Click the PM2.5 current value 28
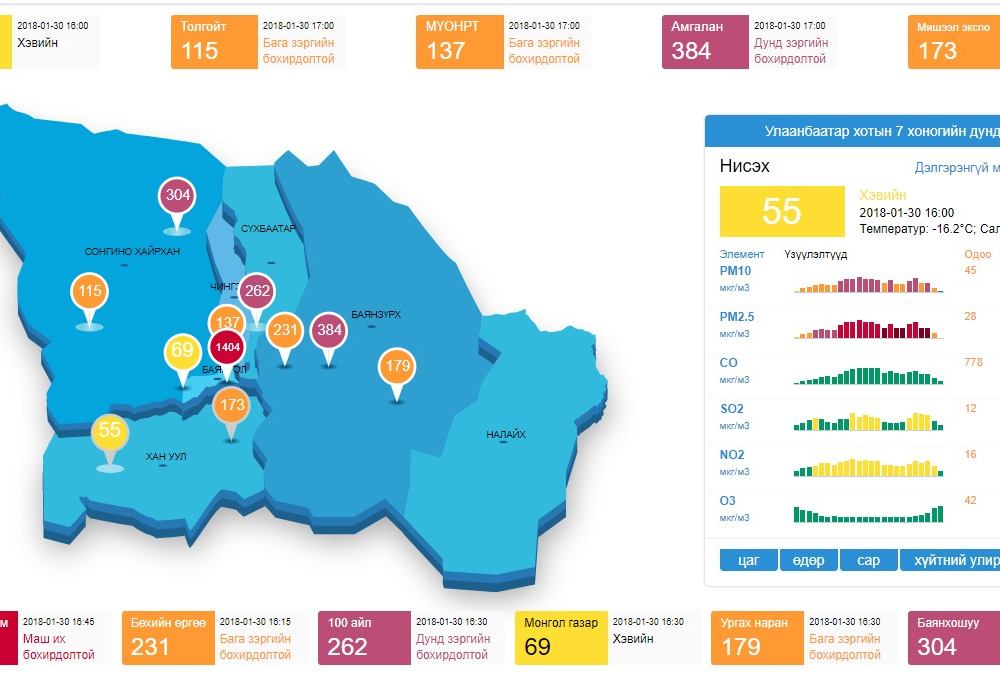The height and width of the screenshot is (691, 1000). click(970, 316)
